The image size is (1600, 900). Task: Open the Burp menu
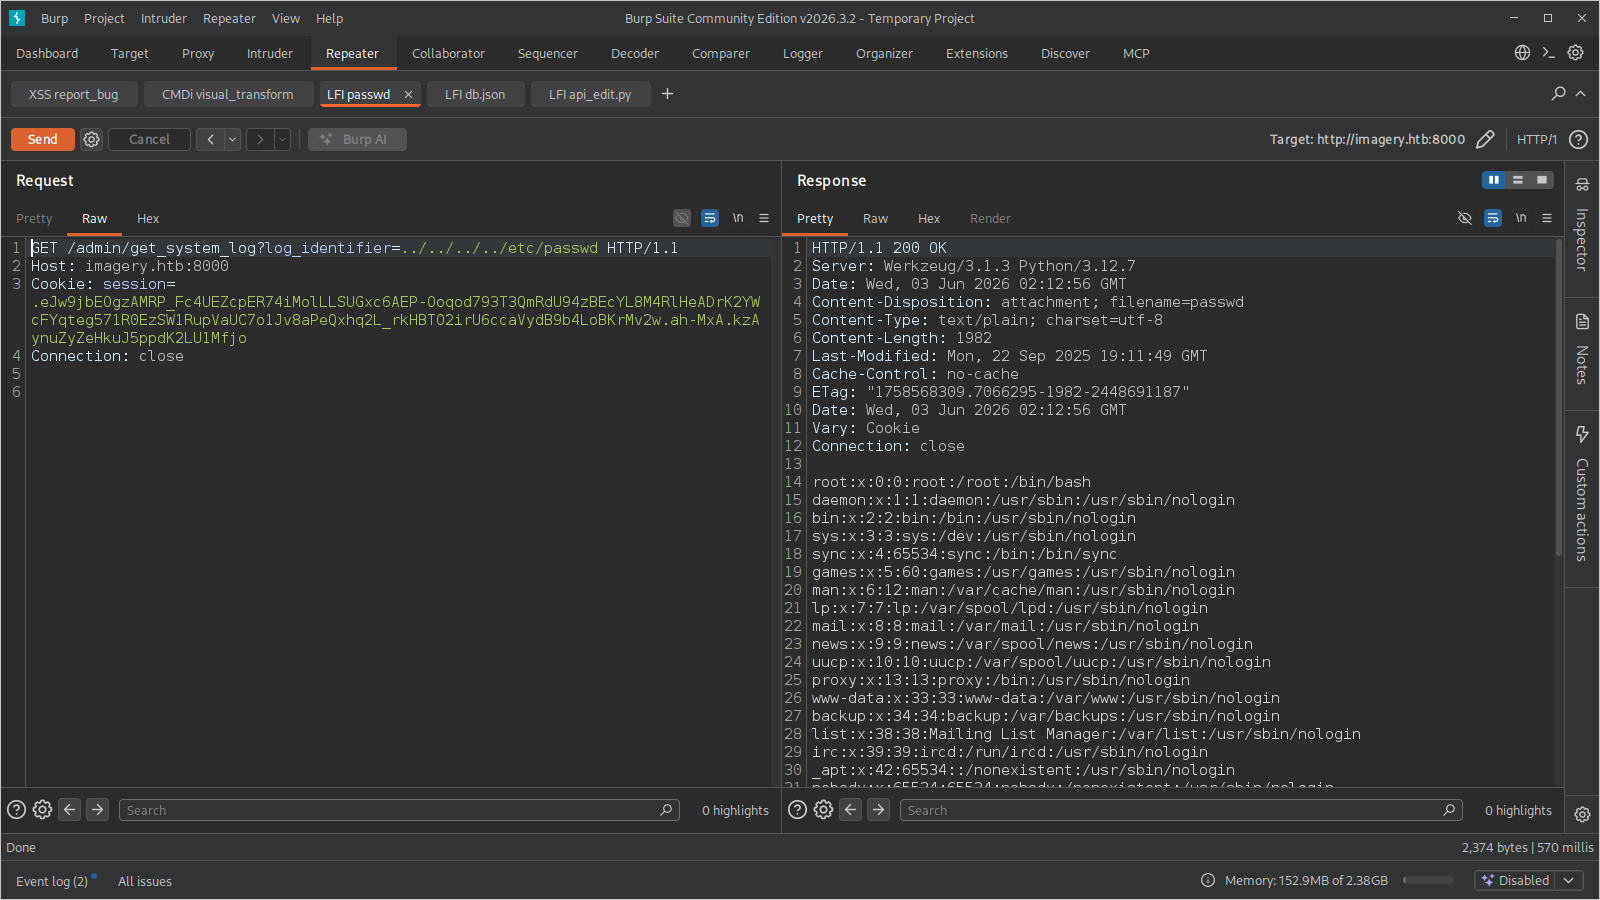[x=54, y=18]
